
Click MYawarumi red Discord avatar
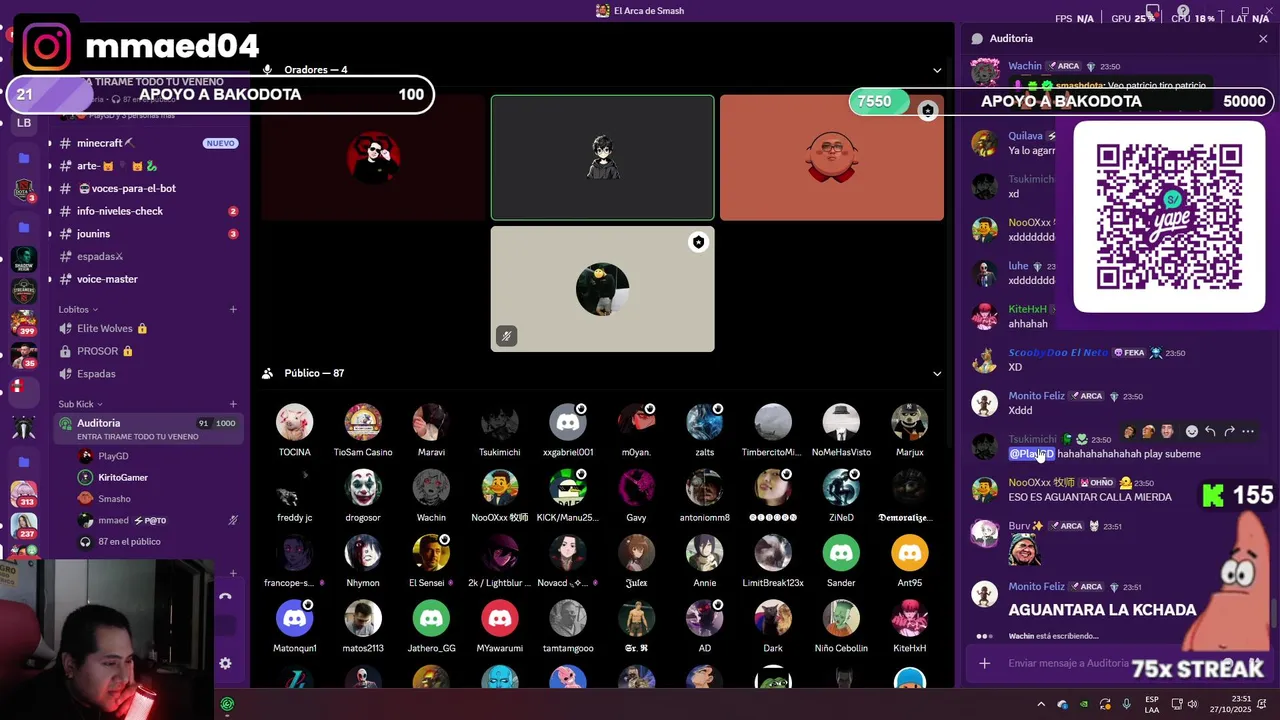(x=500, y=618)
